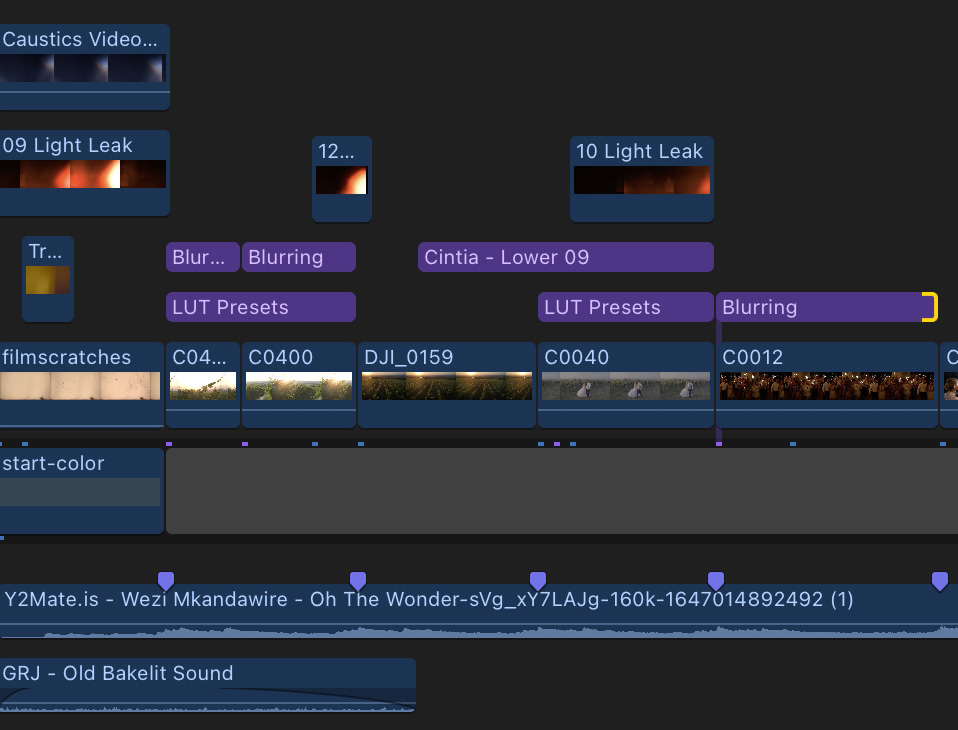Select the GRJ - Old Bakelit Sound clip
The image size is (958, 730).
[208, 685]
